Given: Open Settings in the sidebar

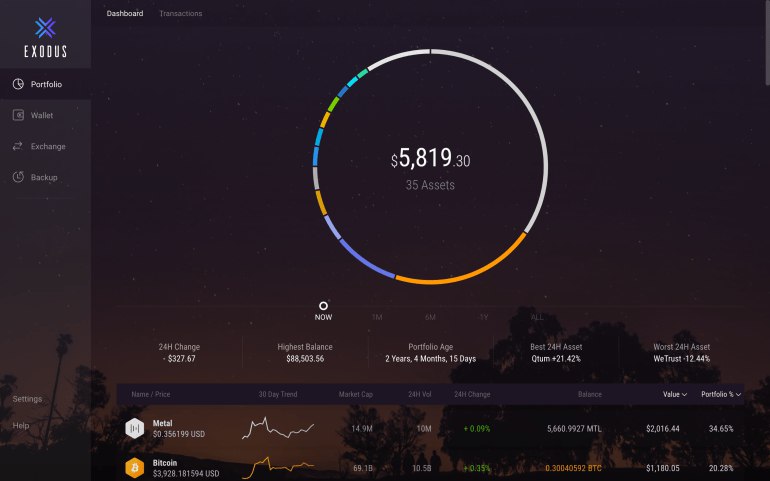Looking at the screenshot, I should pos(27,399).
